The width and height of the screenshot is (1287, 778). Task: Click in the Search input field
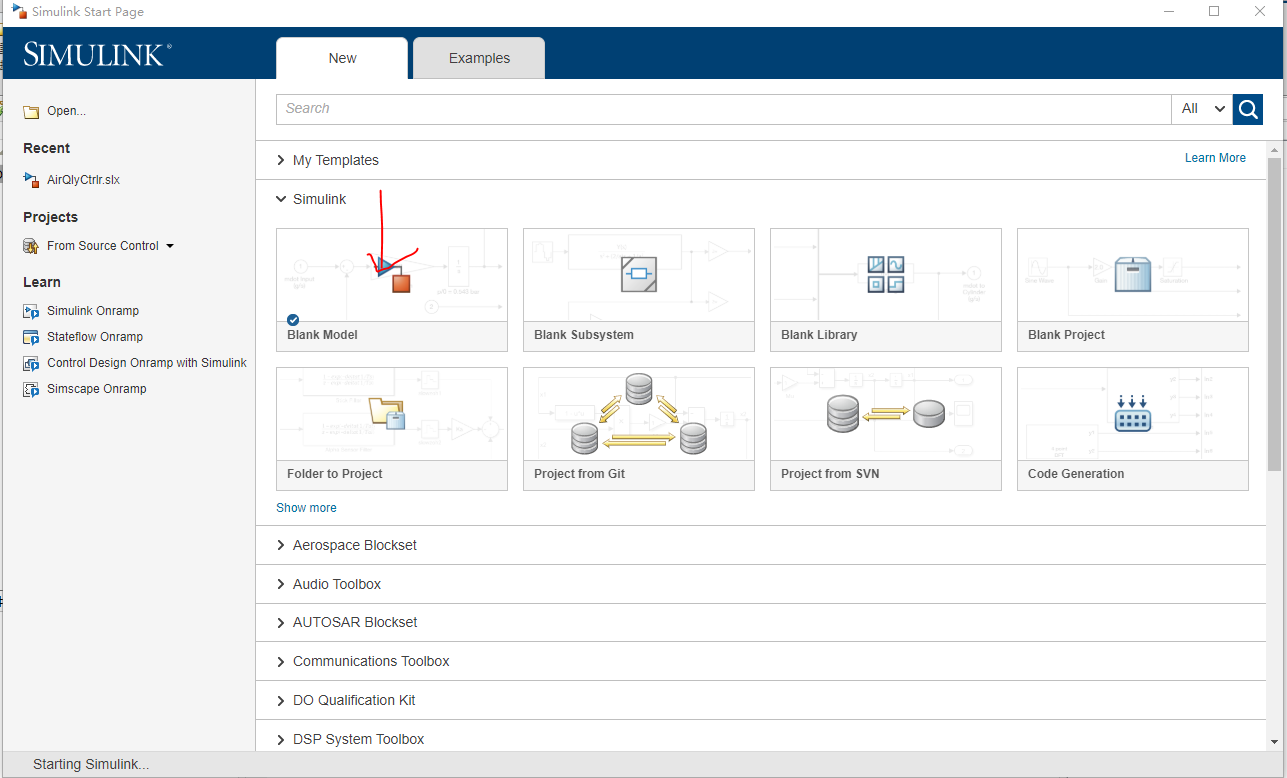tap(724, 109)
